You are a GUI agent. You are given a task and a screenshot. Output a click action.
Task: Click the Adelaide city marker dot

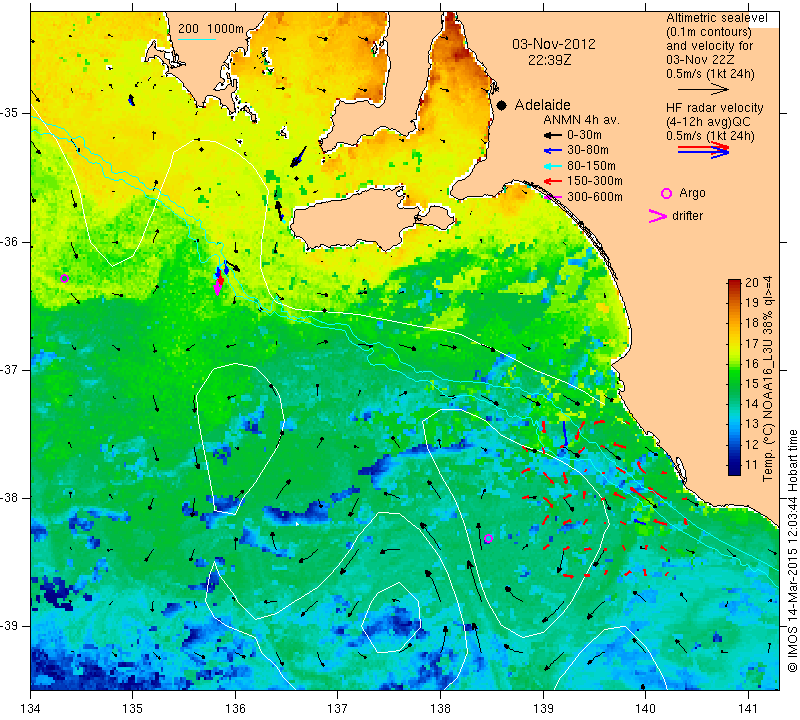pyautogui.click(x=502, y=105)
